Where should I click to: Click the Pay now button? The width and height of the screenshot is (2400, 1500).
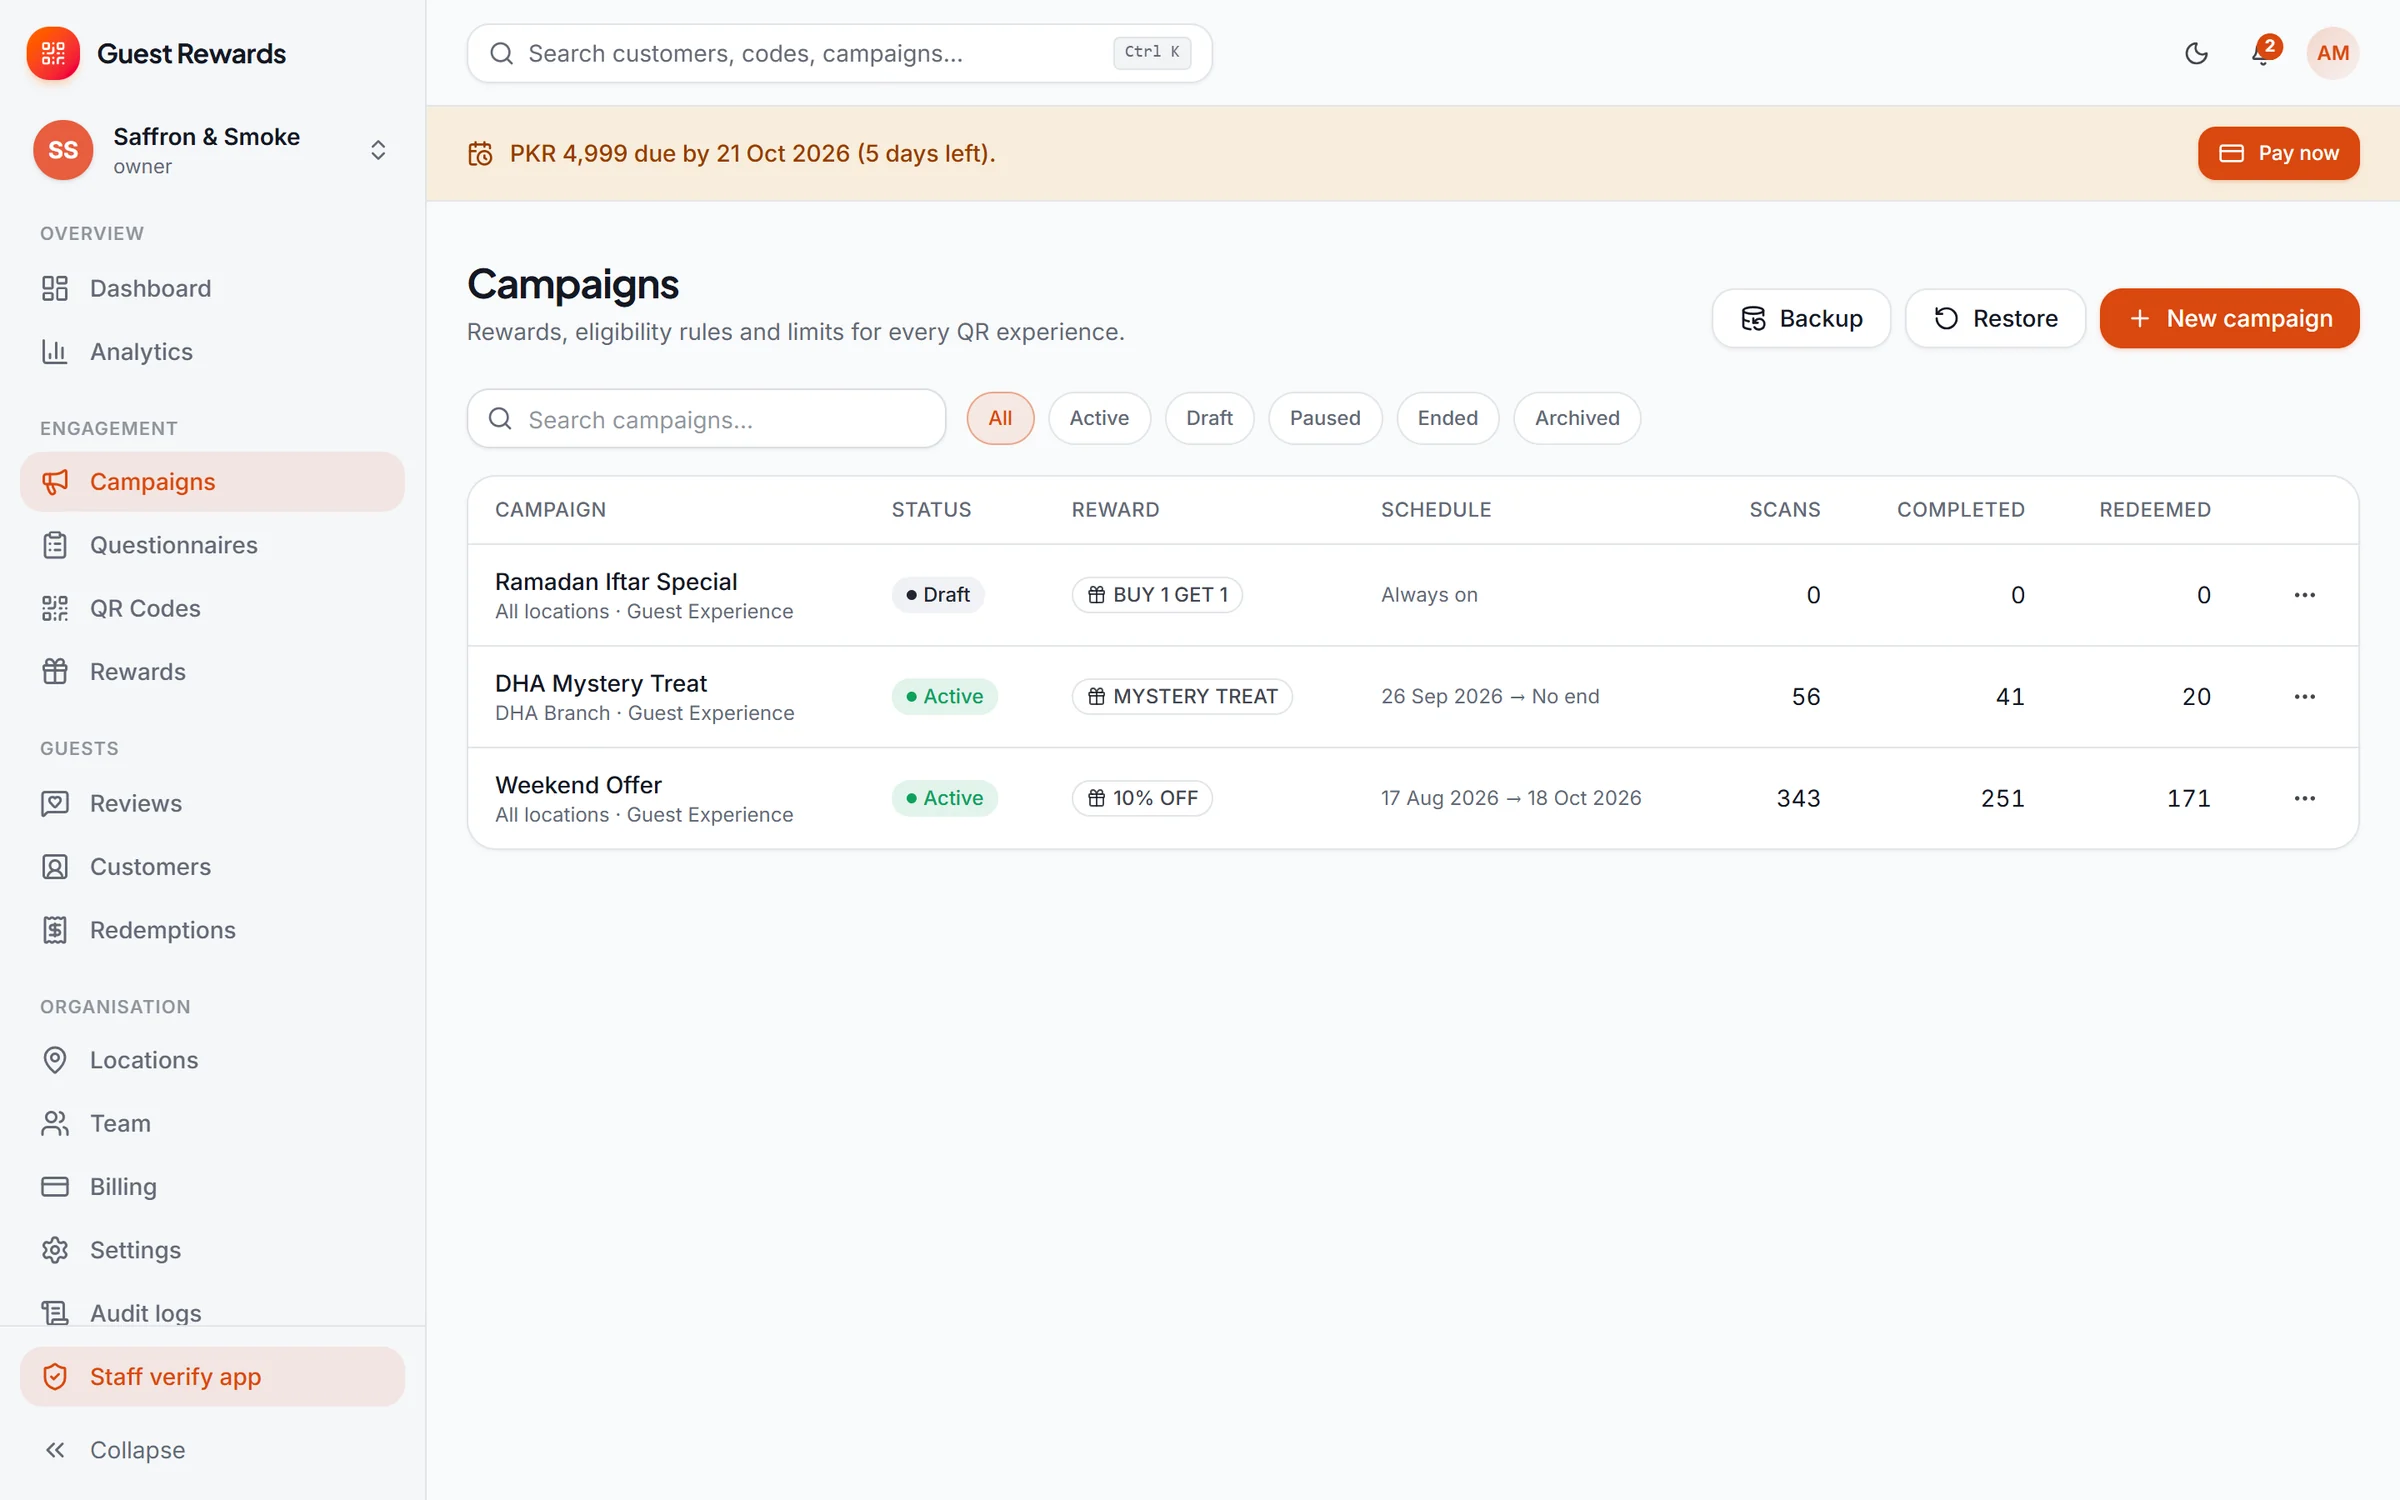tap(2278, 153)
